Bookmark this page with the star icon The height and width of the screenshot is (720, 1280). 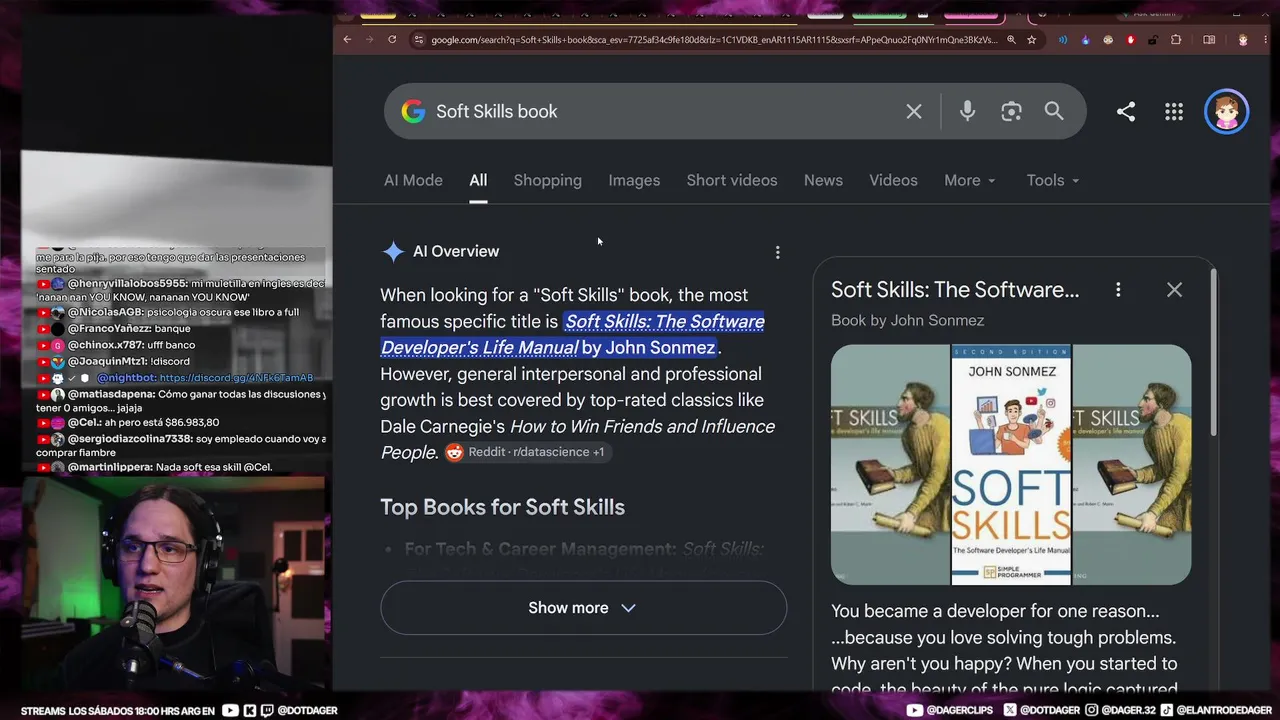tap(1031, 40)
